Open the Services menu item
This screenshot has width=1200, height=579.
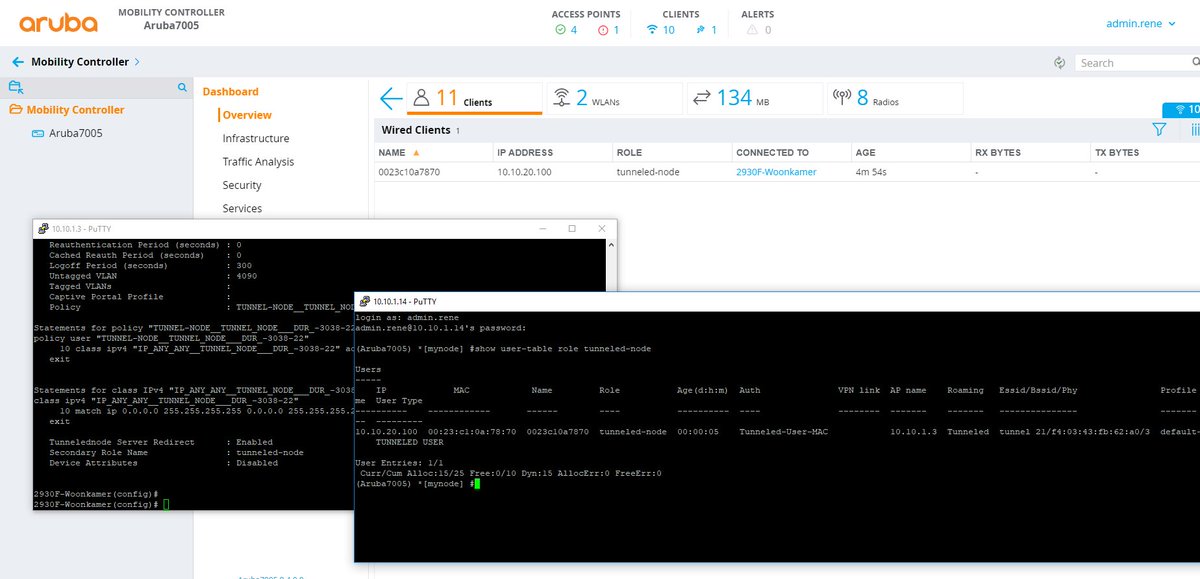[x=242, y=208]
